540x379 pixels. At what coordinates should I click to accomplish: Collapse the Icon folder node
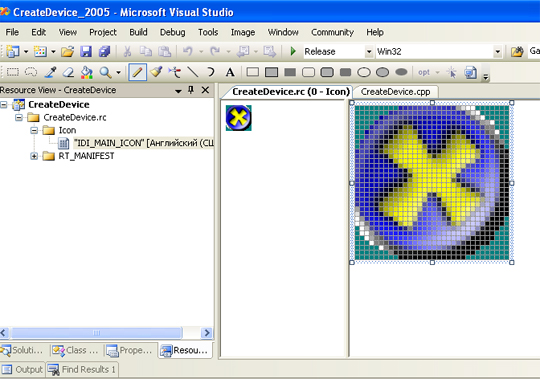(34, 130)
